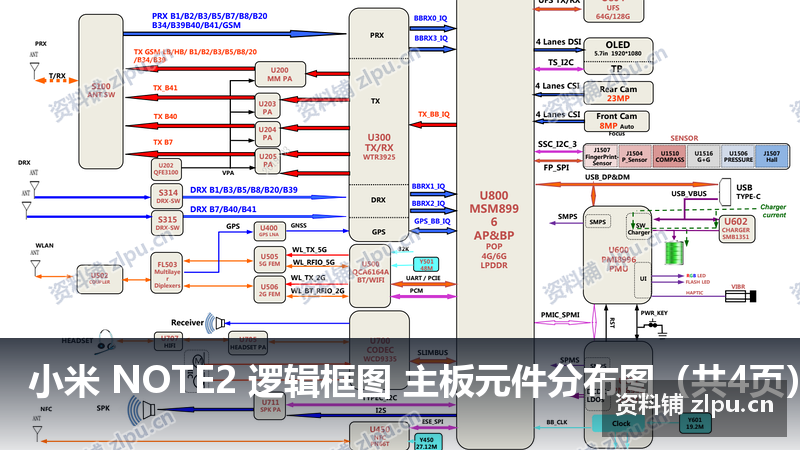Image resolution: width=800 pixels, height=450 pixels.
Task: Click the TX_BB_IQ signal label
Action: point(434,114)
